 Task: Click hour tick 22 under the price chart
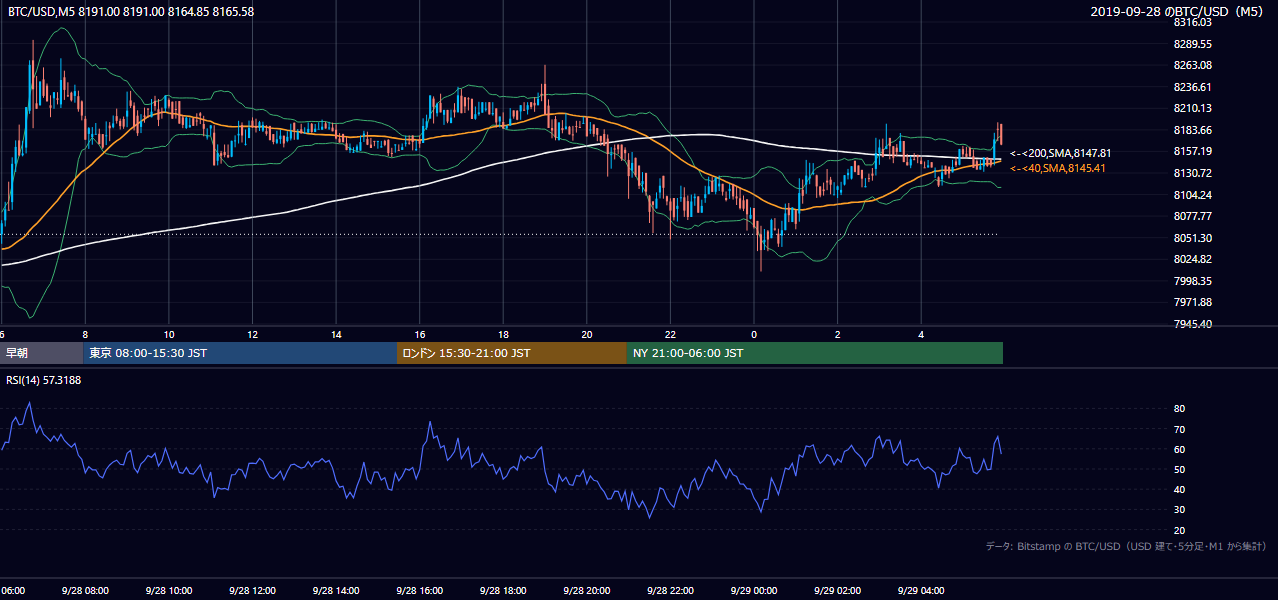pos(671,335)
